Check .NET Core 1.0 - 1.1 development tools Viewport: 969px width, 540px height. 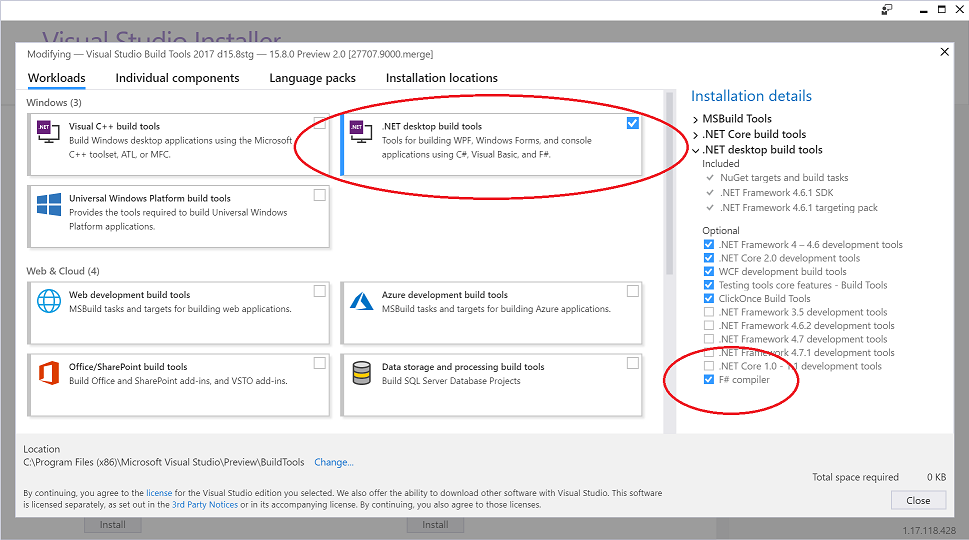pos(709,366)
